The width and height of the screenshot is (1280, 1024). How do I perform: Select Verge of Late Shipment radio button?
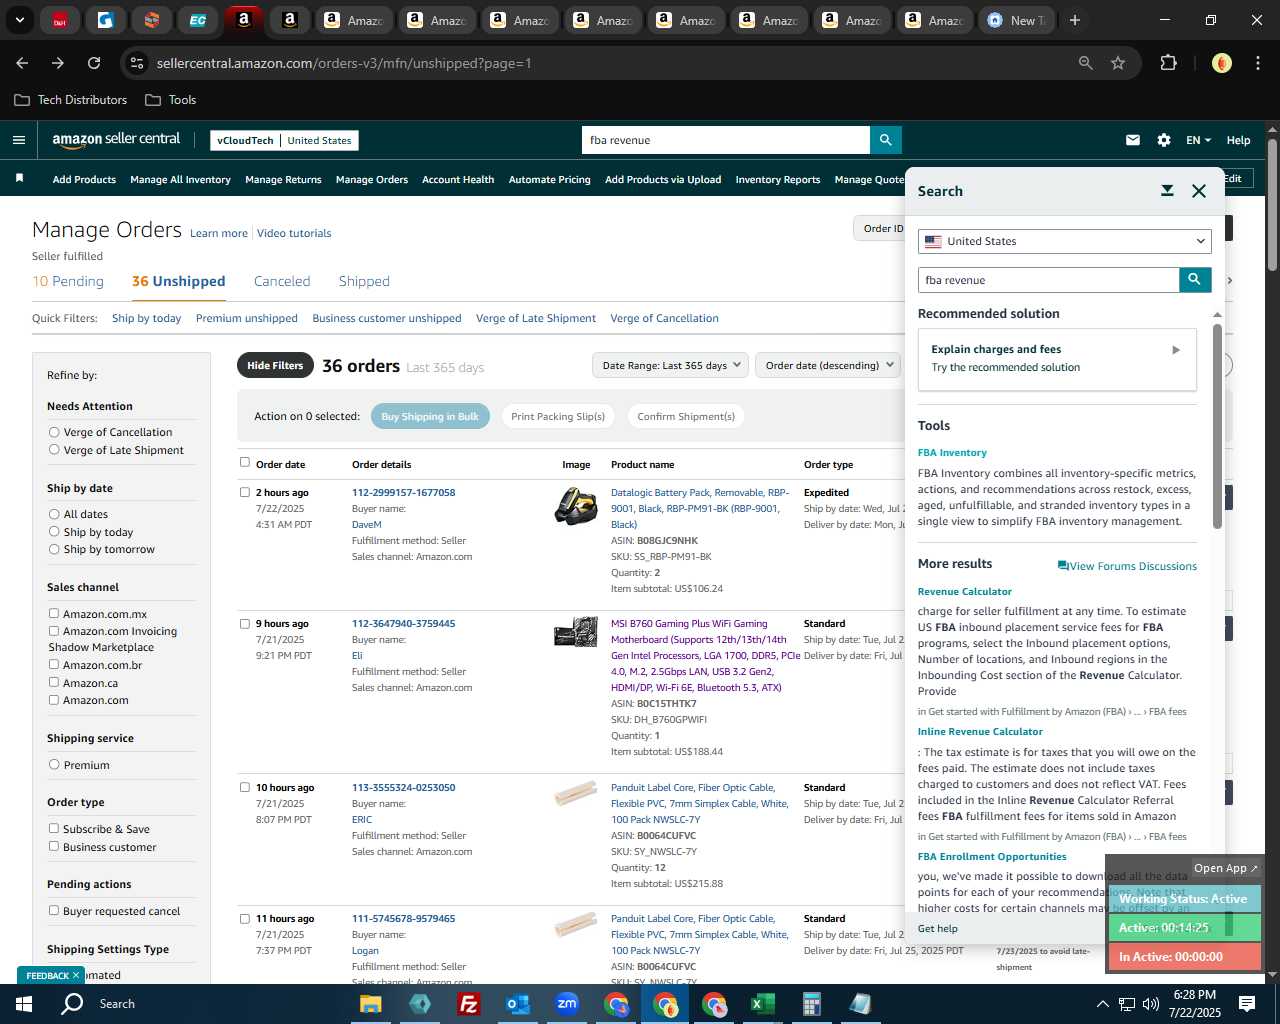point(54,450)
